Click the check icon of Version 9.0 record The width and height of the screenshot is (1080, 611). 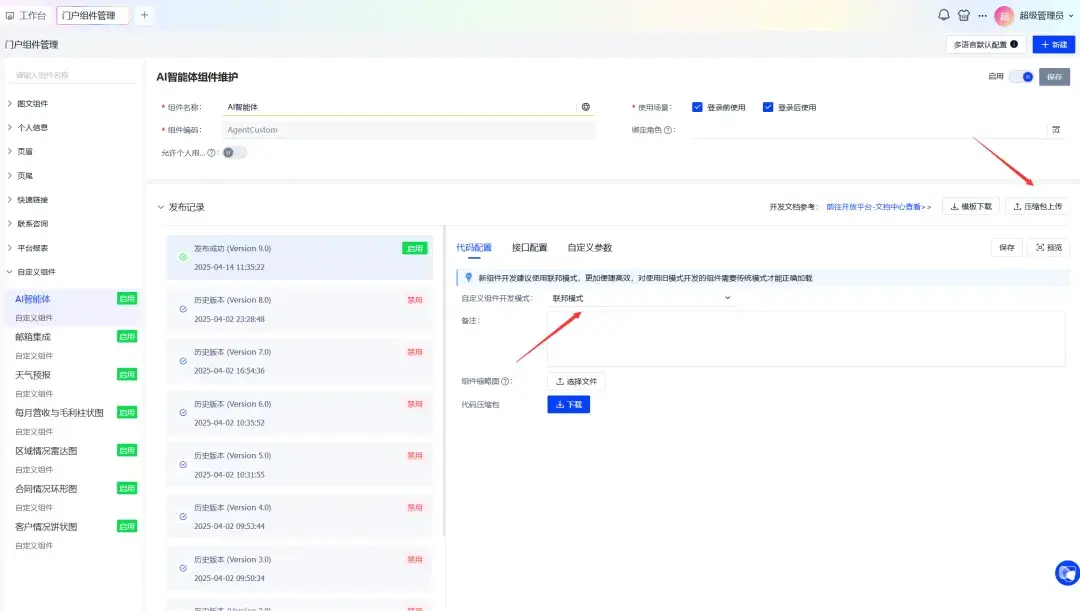(183, 257)
